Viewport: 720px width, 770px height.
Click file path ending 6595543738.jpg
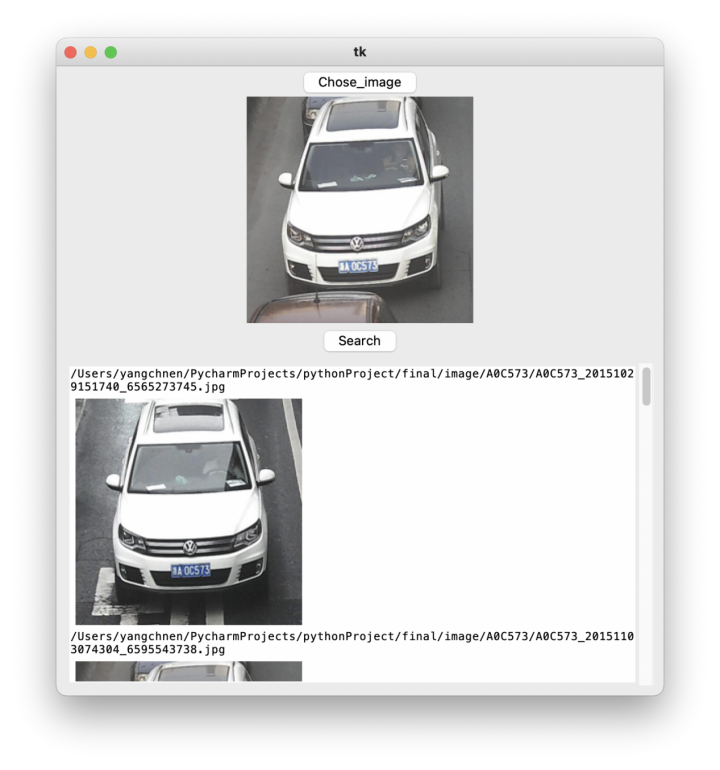tap(352, 643)
